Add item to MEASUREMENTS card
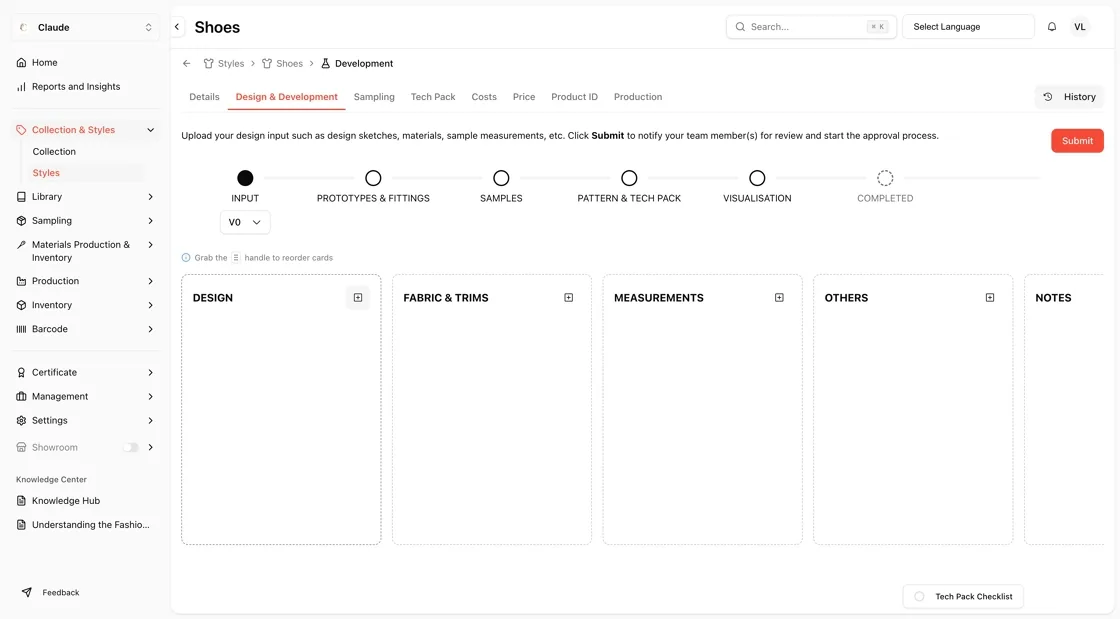Viewport: 1120px width, 619px height. pos(779,298)
